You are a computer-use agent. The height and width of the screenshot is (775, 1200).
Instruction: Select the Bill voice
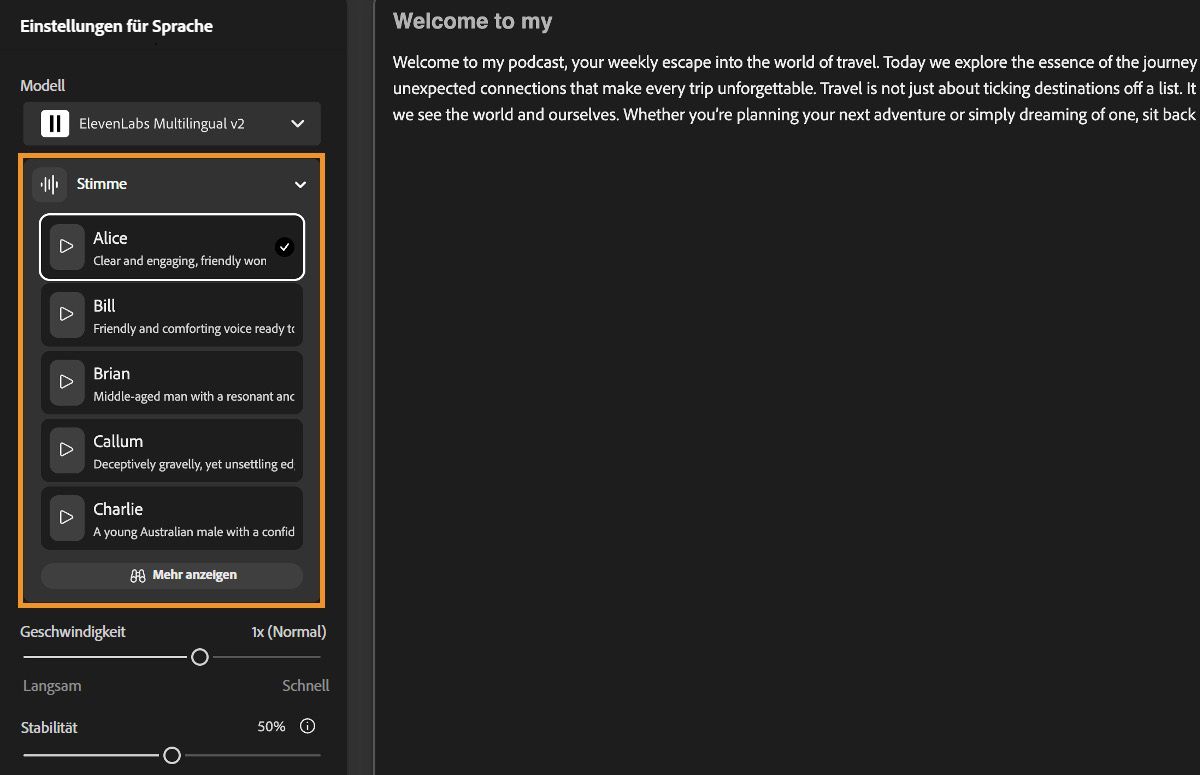(190, 315)
